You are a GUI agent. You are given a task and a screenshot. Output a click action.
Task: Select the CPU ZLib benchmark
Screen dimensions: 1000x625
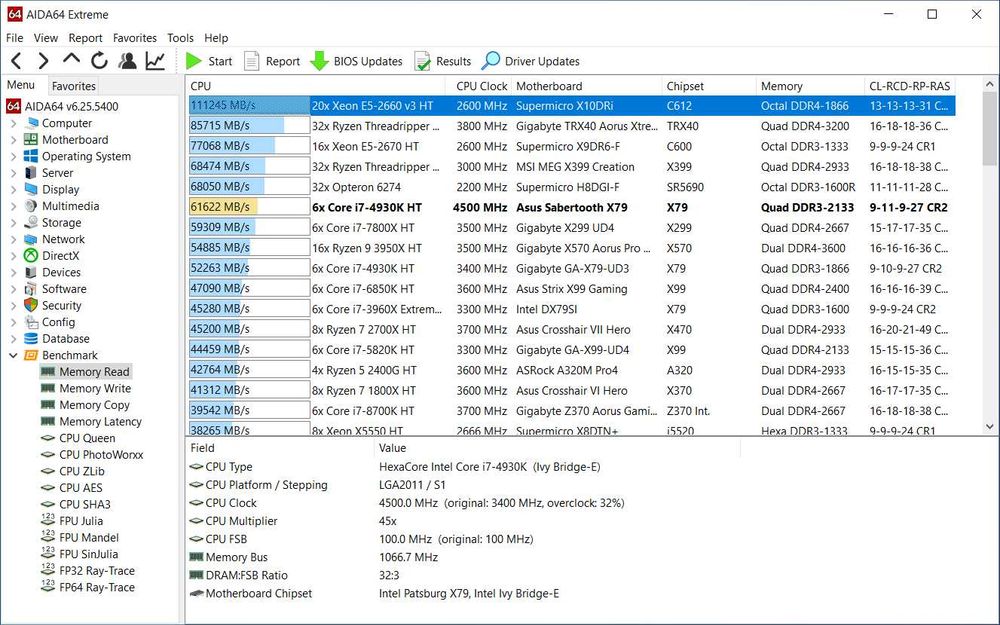(x=72, y=471)
